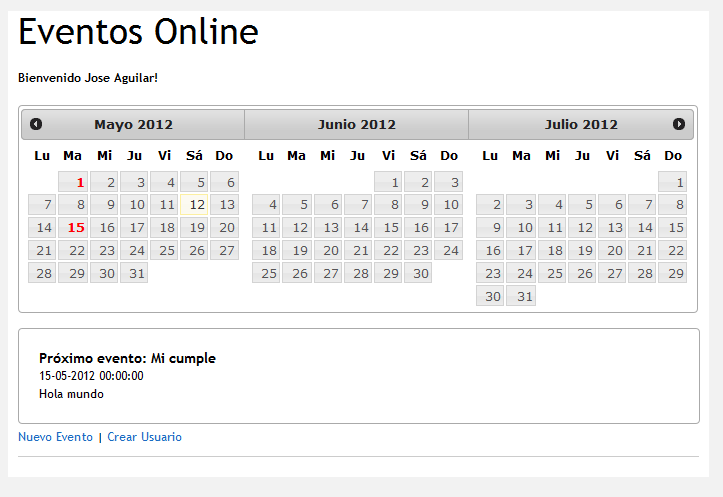Go to next month with right arrow
The height and width of the screenshot is (497, 723).
coord(678,124)
